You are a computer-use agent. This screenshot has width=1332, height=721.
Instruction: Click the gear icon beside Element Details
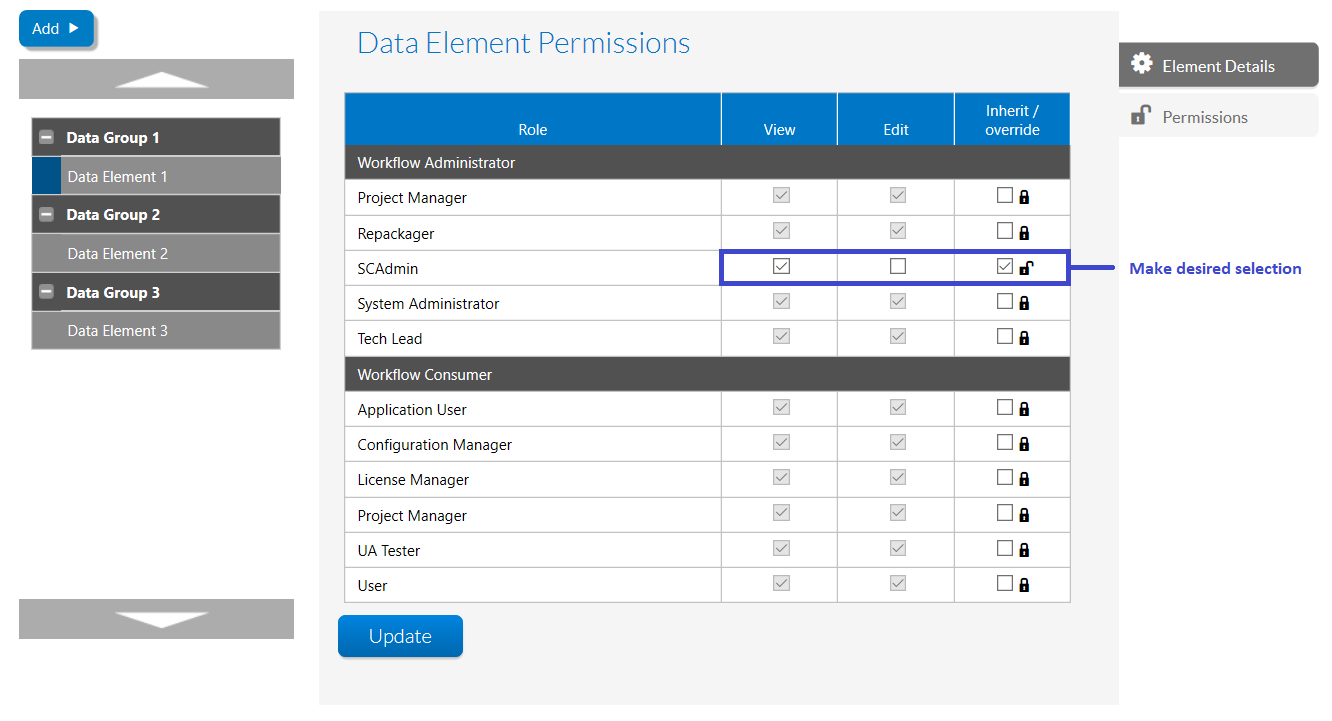click(x=1141, y=64)
